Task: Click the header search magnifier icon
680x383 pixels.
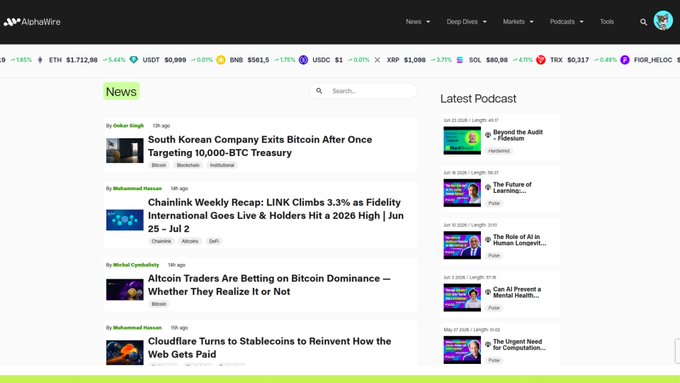Action: [644, 22]
